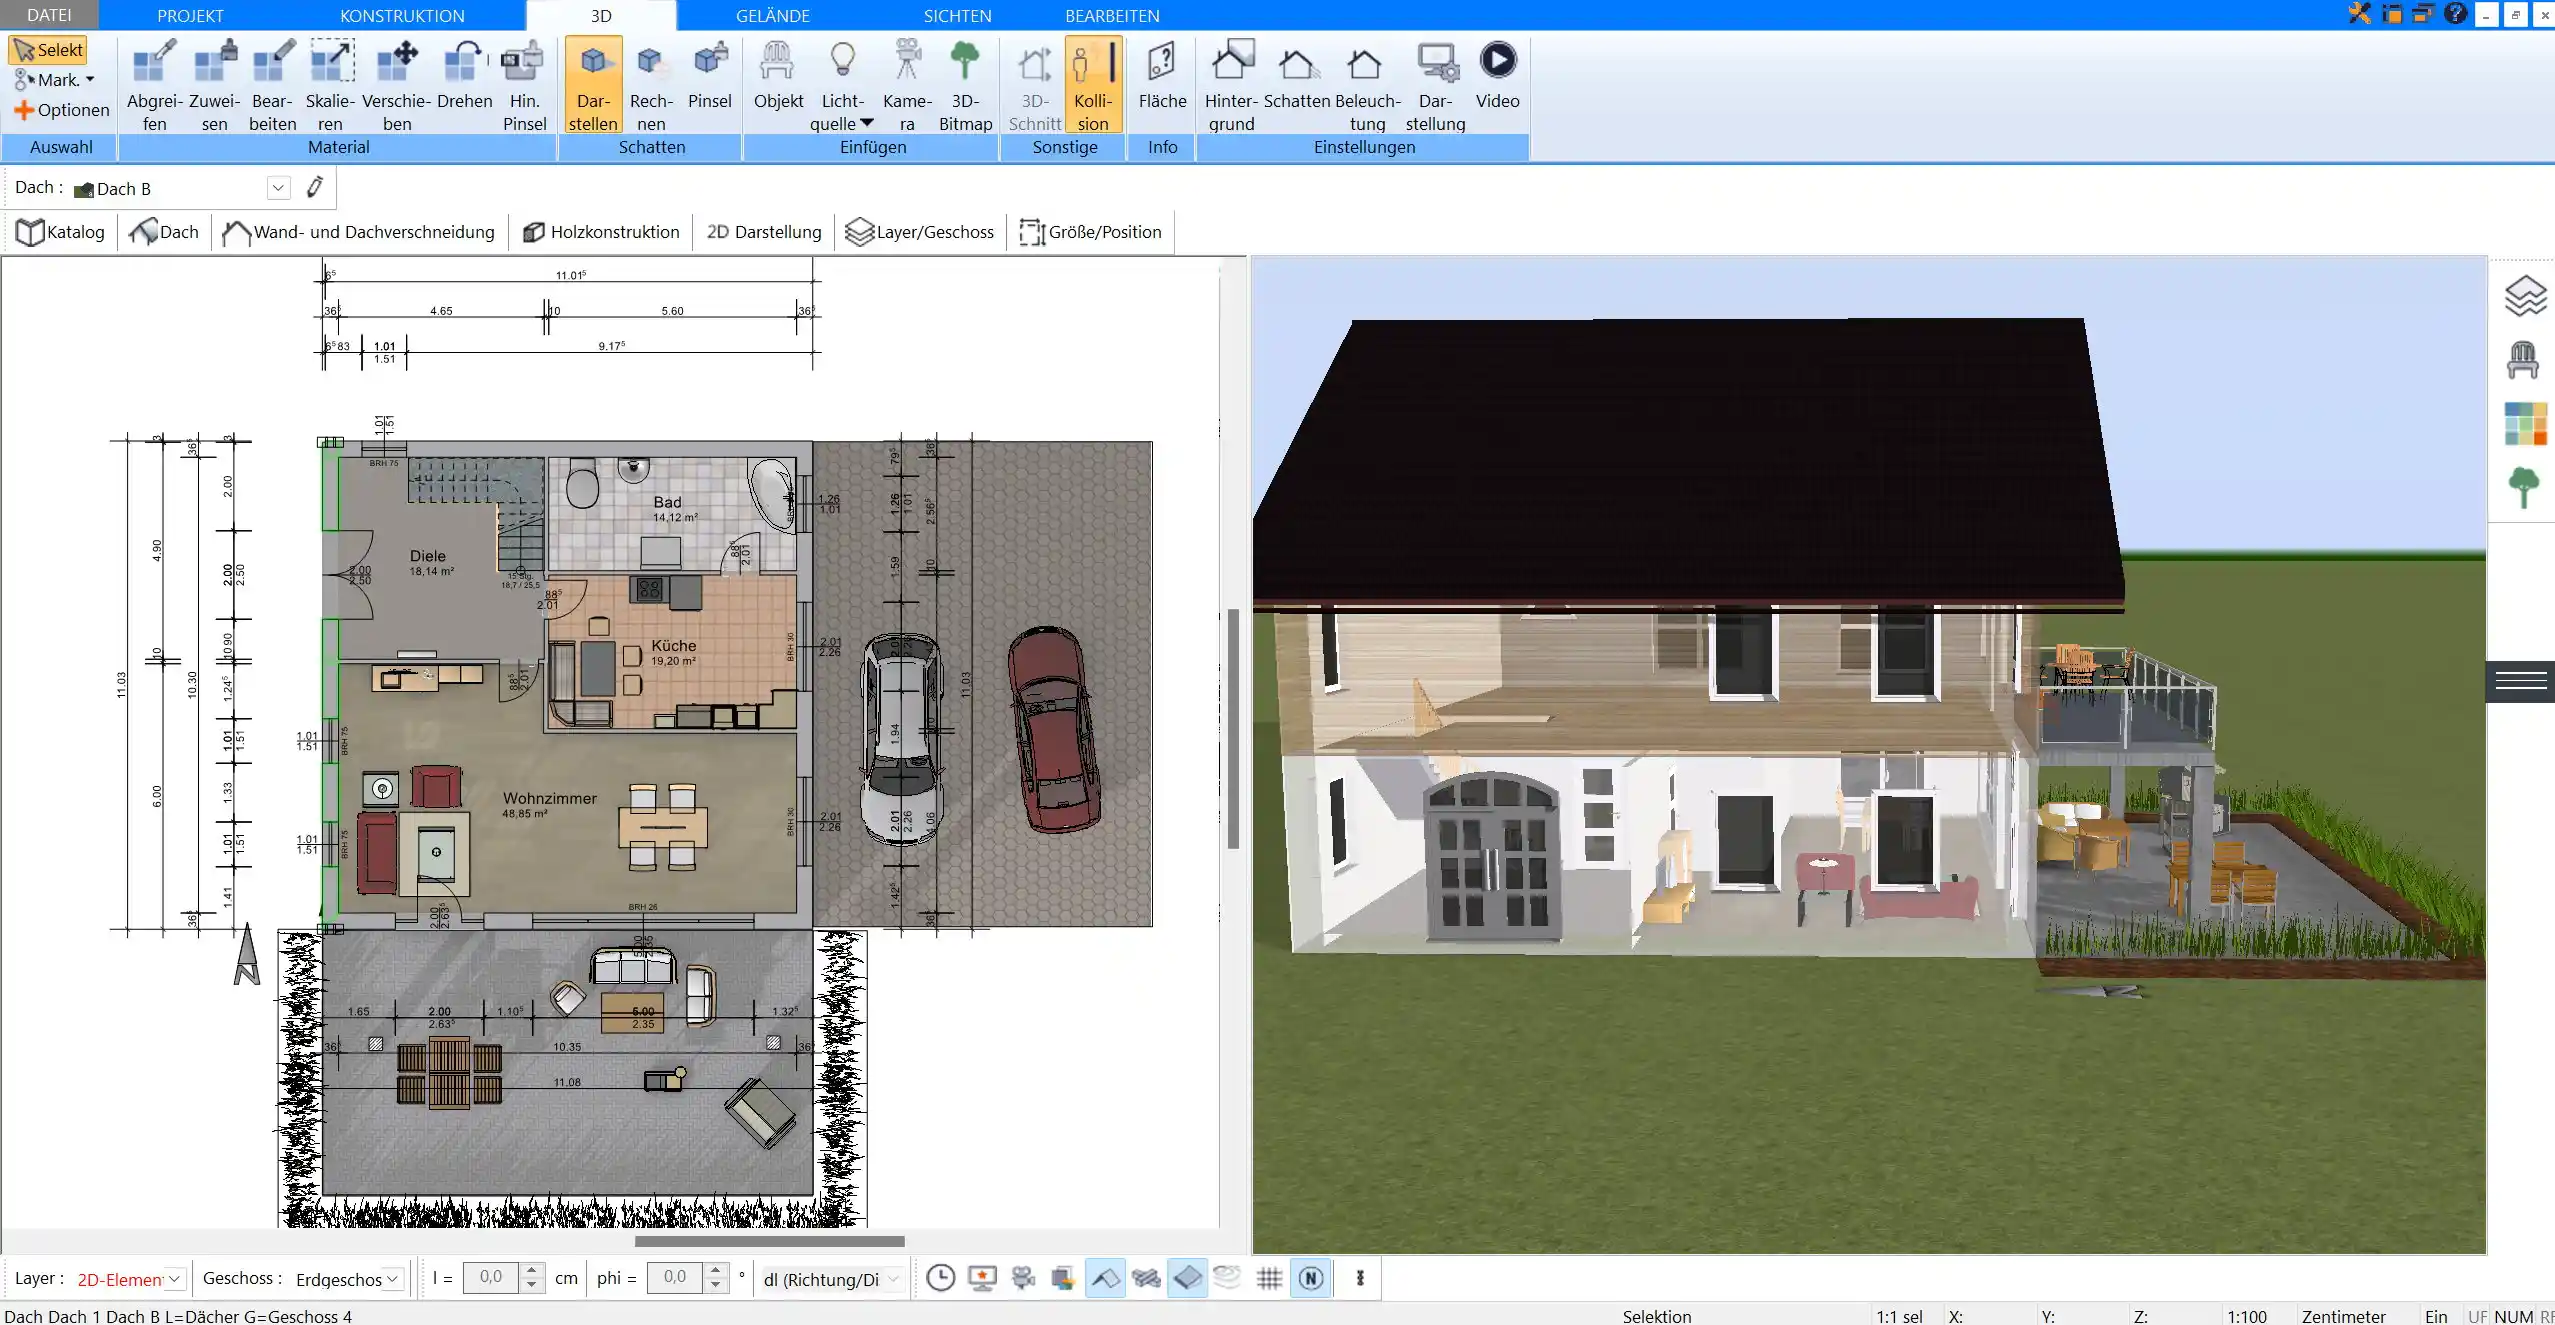Image resolution: width=2555 pixels, height=1325 pixels.
Task: Open the wrench and screwdriver tools icon
Action: [2360, 13]
